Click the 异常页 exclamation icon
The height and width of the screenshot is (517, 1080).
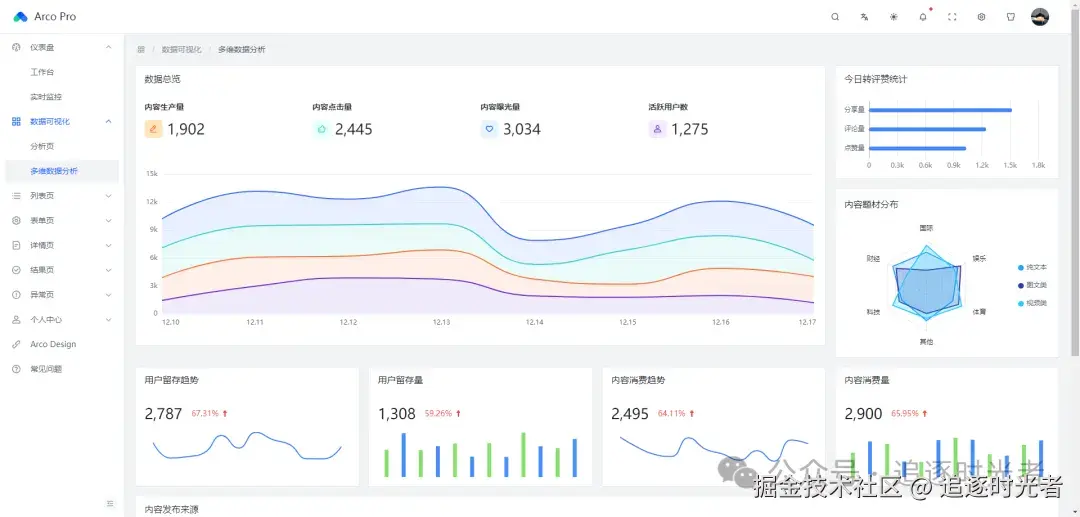click(x=17, y=295)
